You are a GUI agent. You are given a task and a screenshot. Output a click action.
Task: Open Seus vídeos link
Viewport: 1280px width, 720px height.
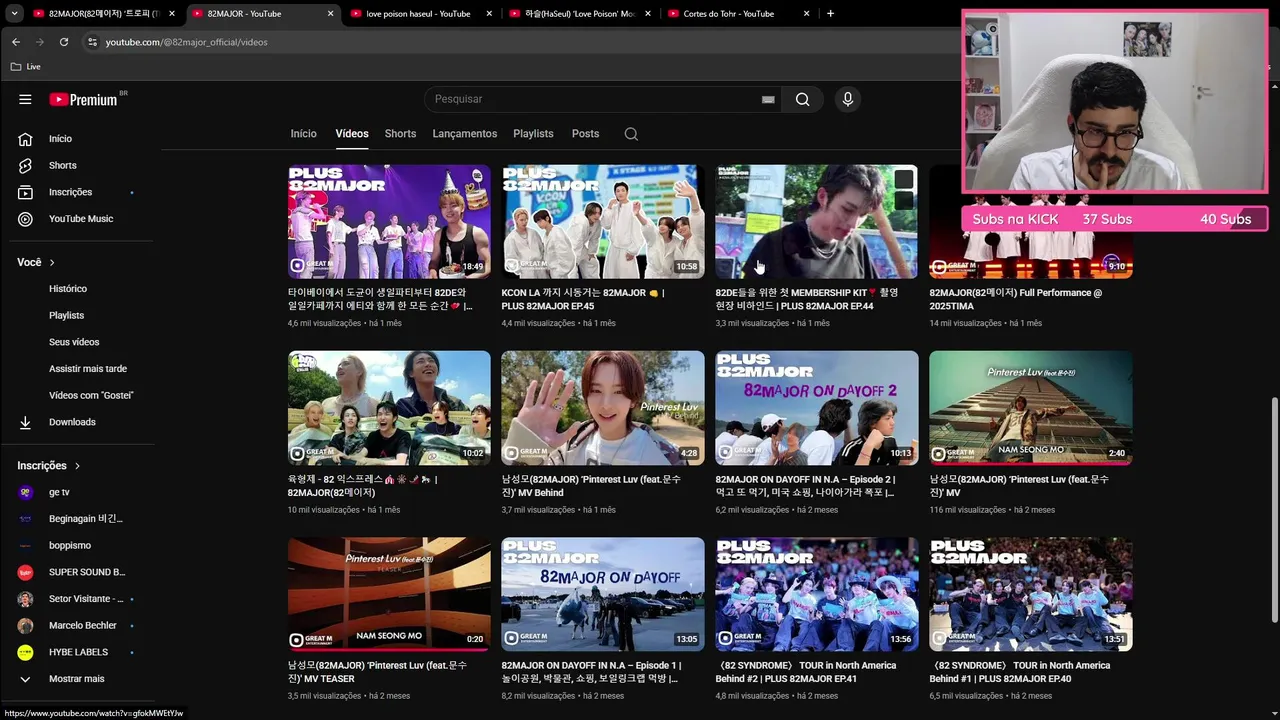pyautogui.click(x=76, y=342)
